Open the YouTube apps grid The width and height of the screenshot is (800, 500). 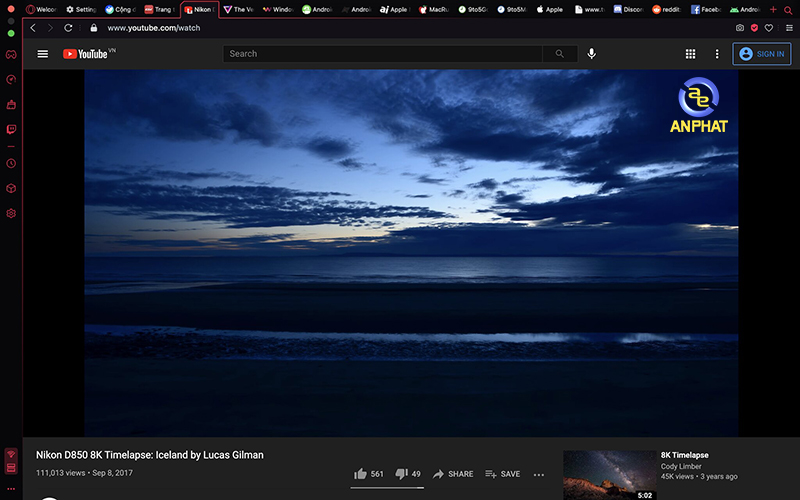pos(690,54)
